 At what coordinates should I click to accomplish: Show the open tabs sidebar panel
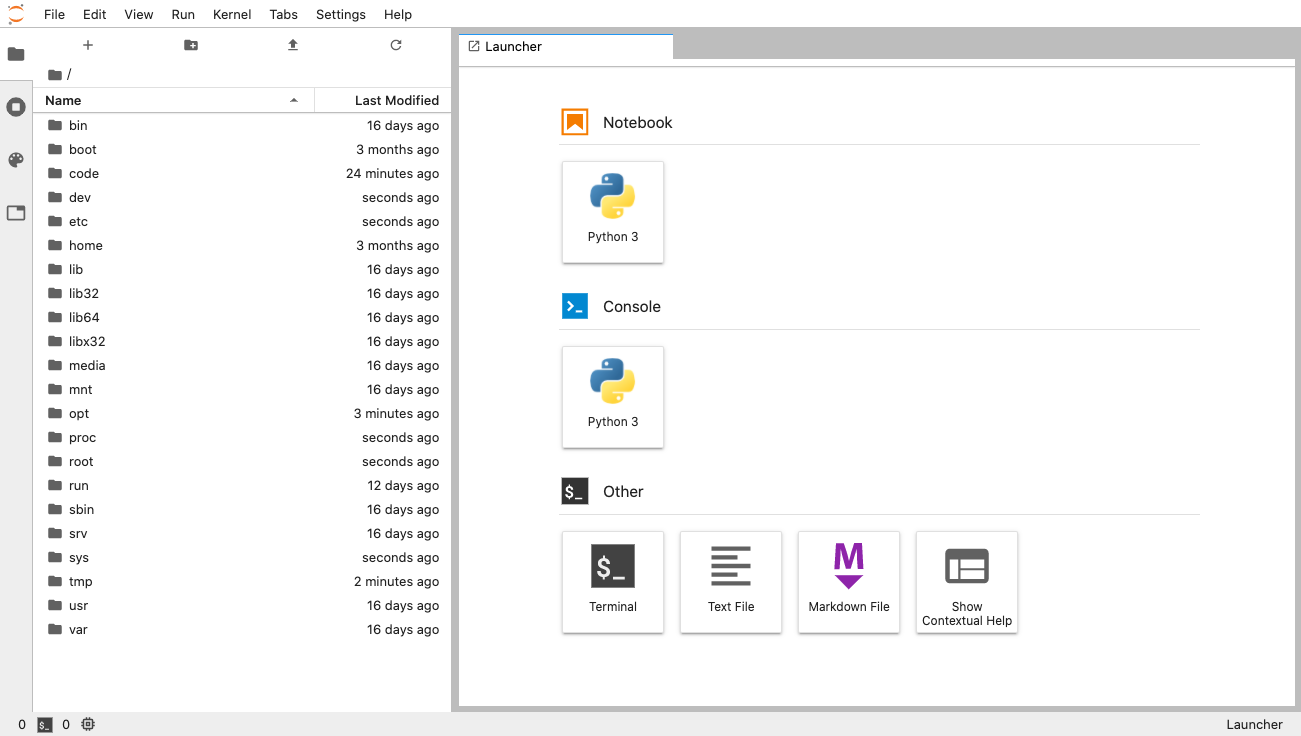15,213
